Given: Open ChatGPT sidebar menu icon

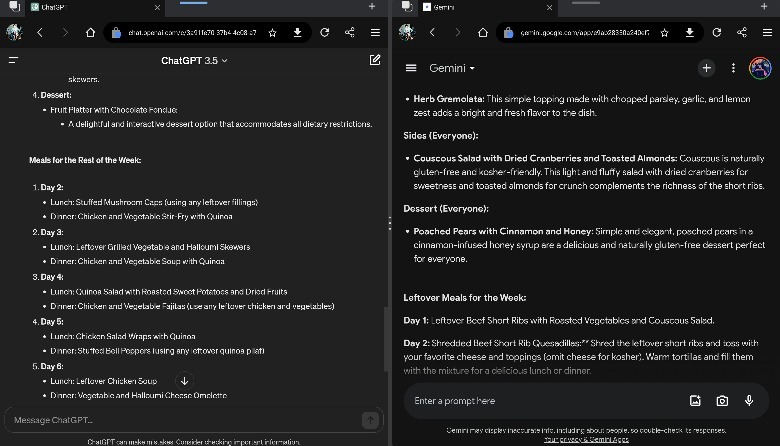Looking at the screenshot, I should tap(13, 60).
